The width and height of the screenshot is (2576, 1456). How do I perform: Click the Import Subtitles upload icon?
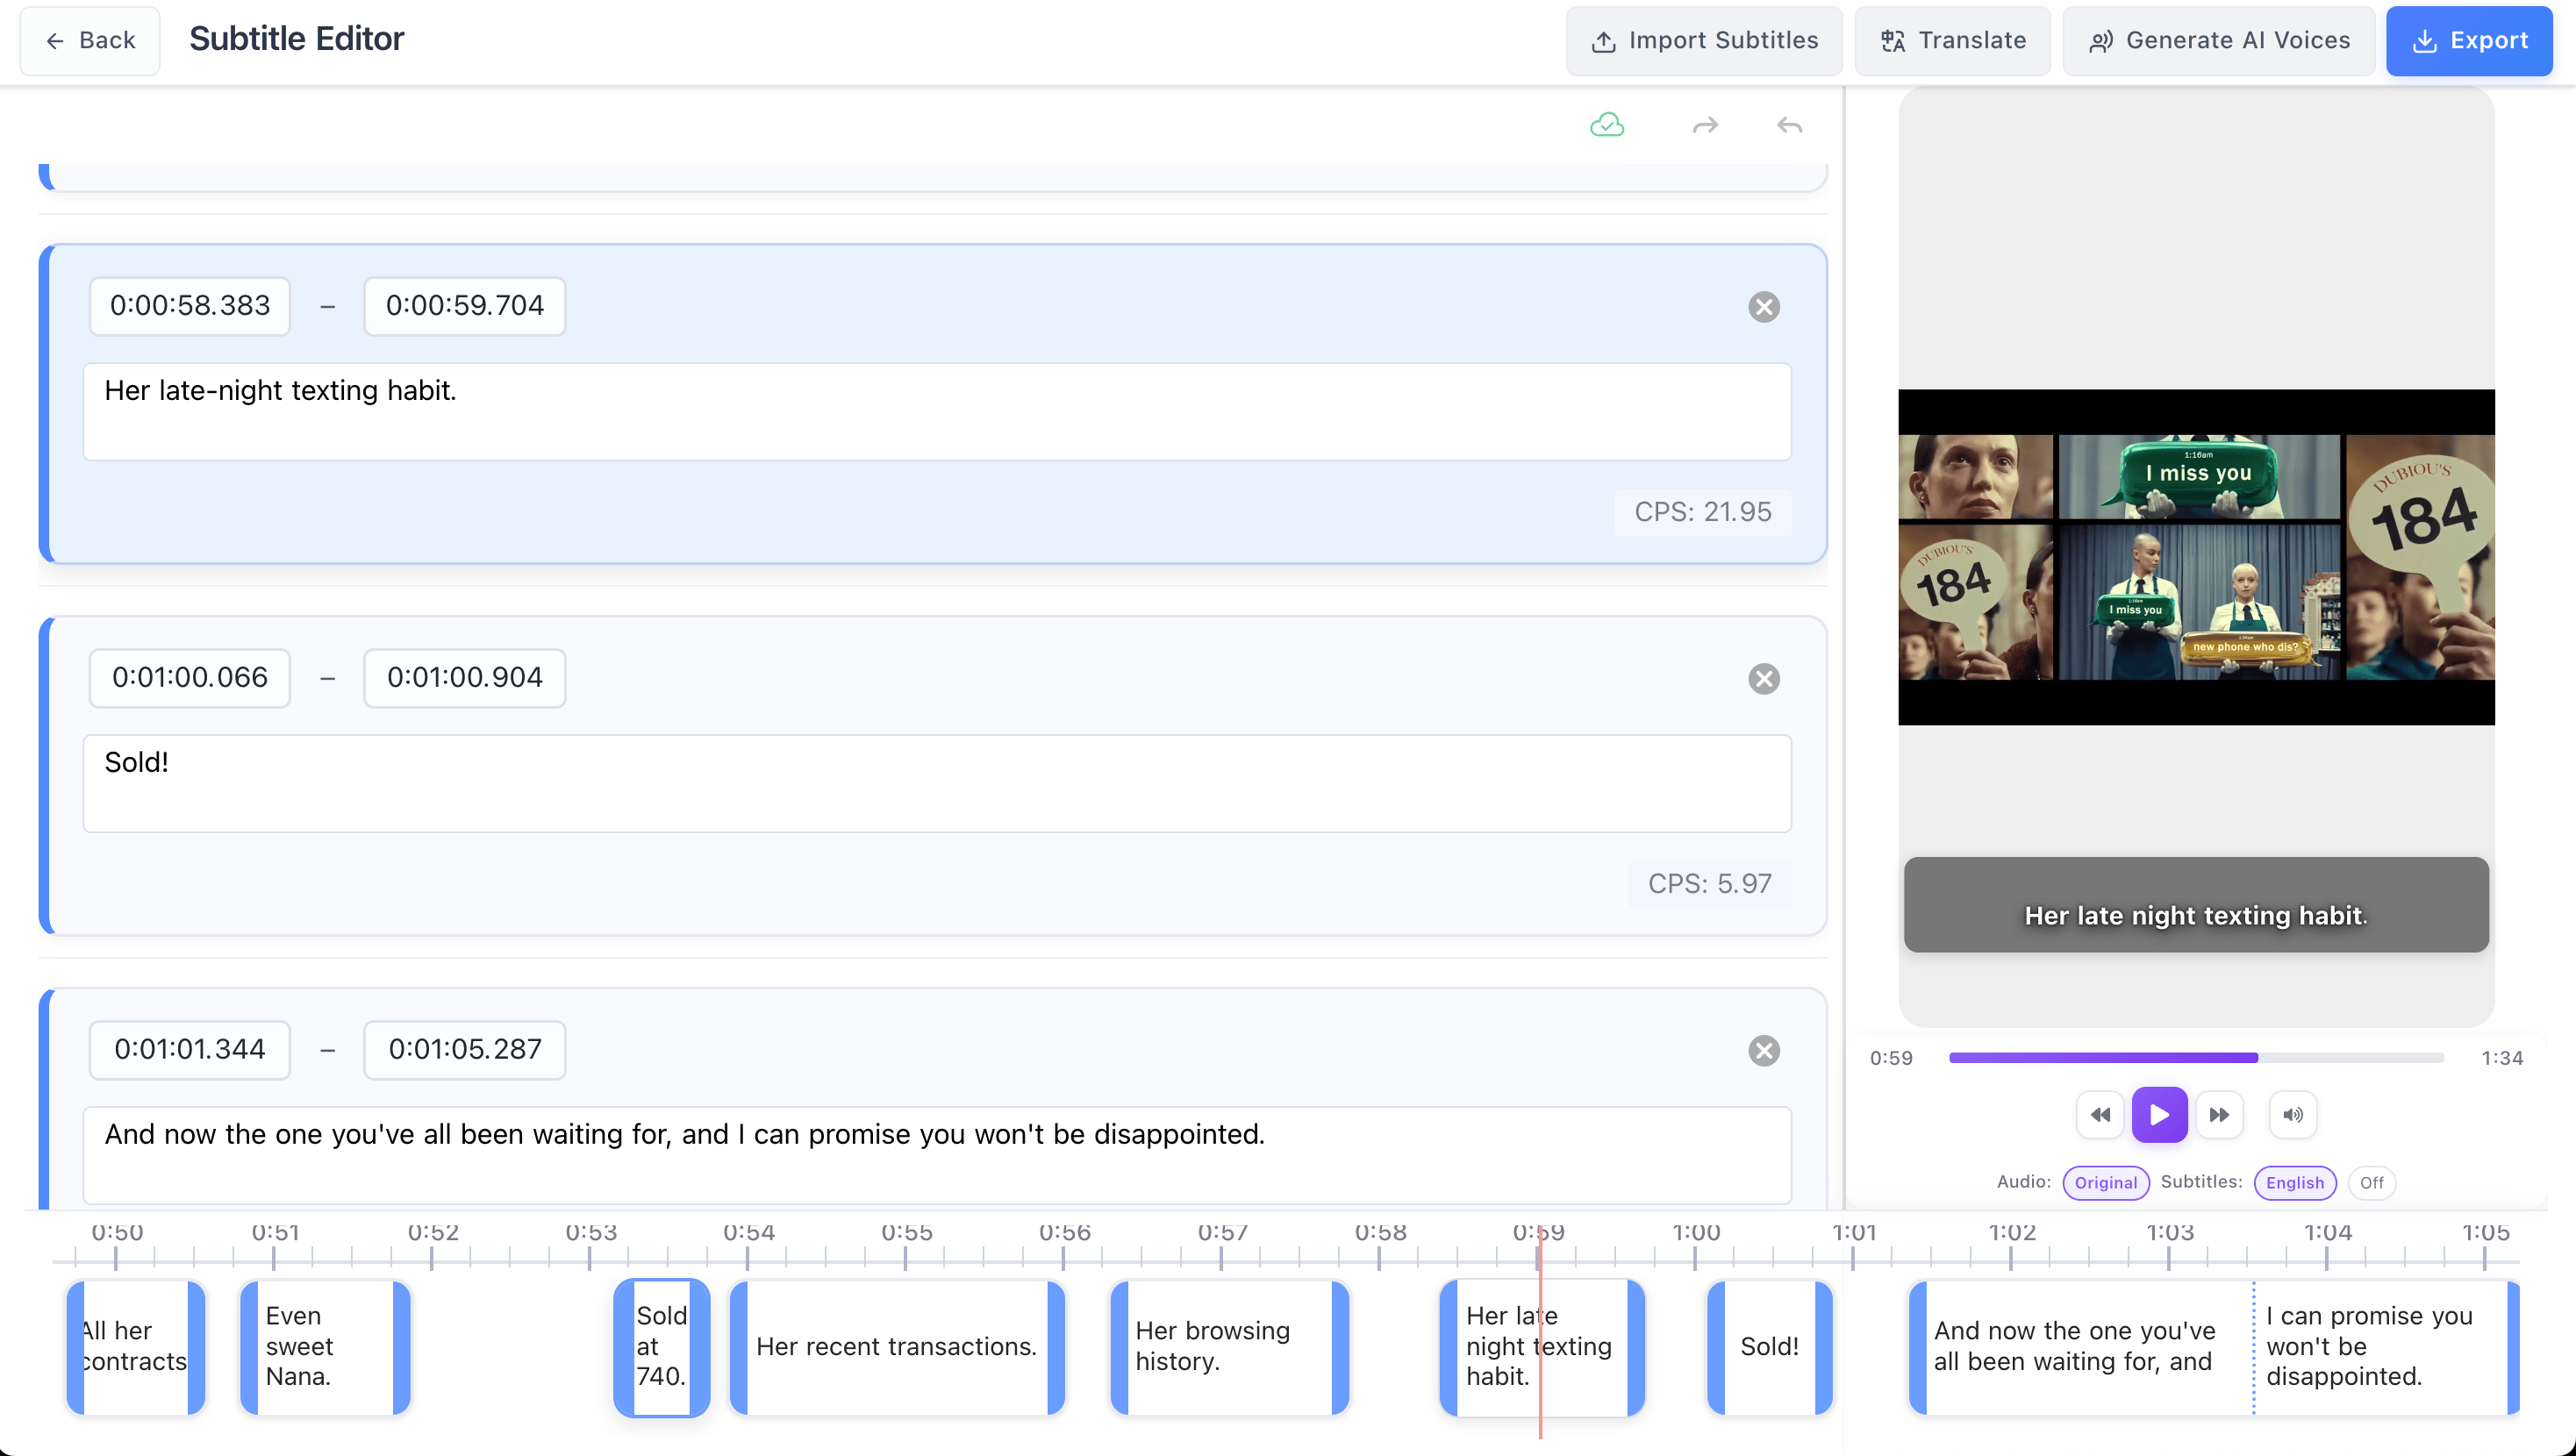click(x=1605, y=40)
